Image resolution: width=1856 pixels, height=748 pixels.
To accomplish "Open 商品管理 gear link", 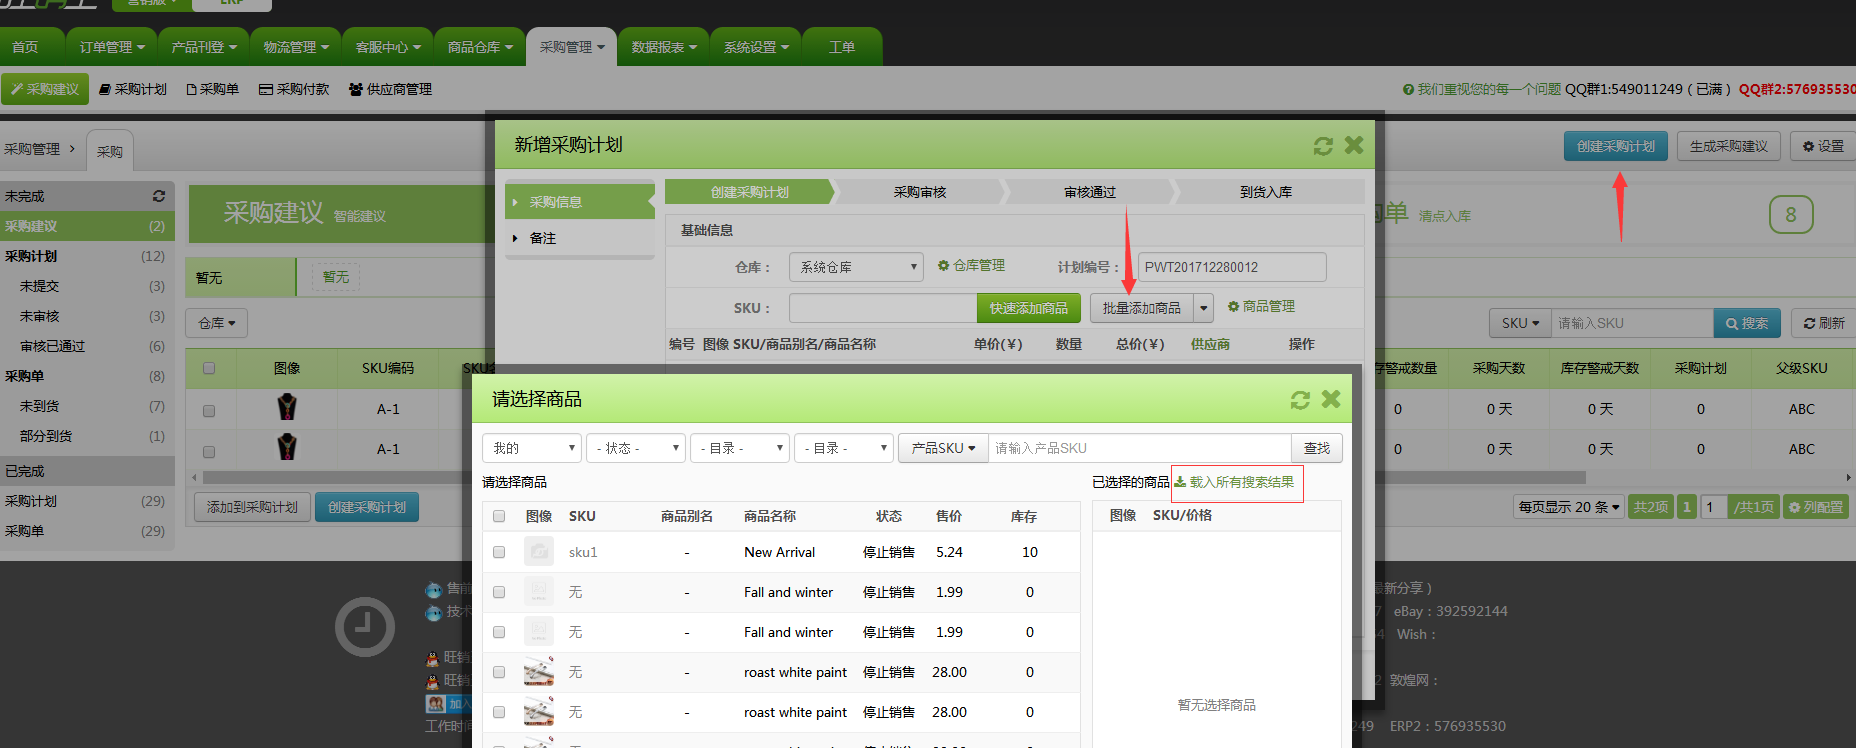I will coord(1261,307).
